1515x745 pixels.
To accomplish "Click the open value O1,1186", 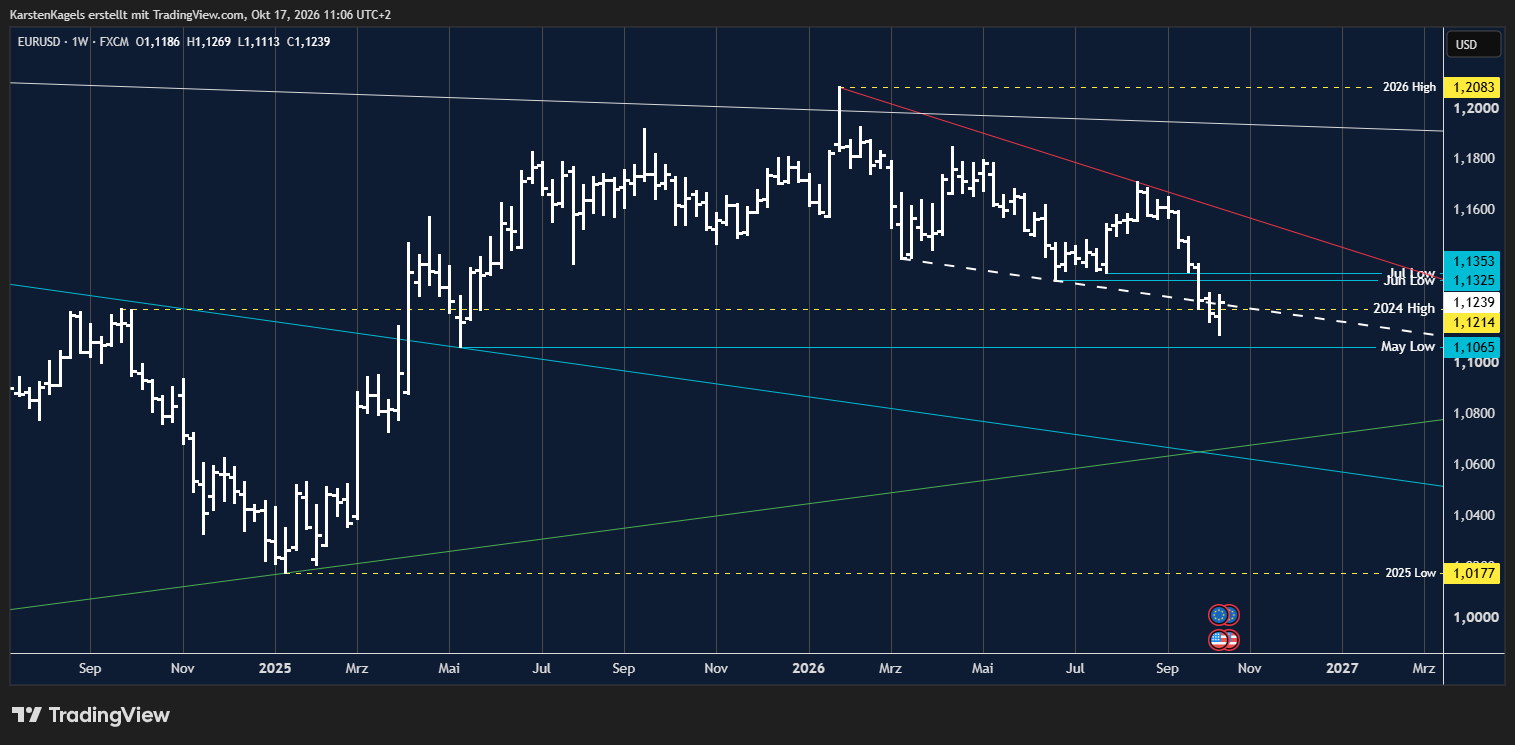I will [x=158, y=42].
